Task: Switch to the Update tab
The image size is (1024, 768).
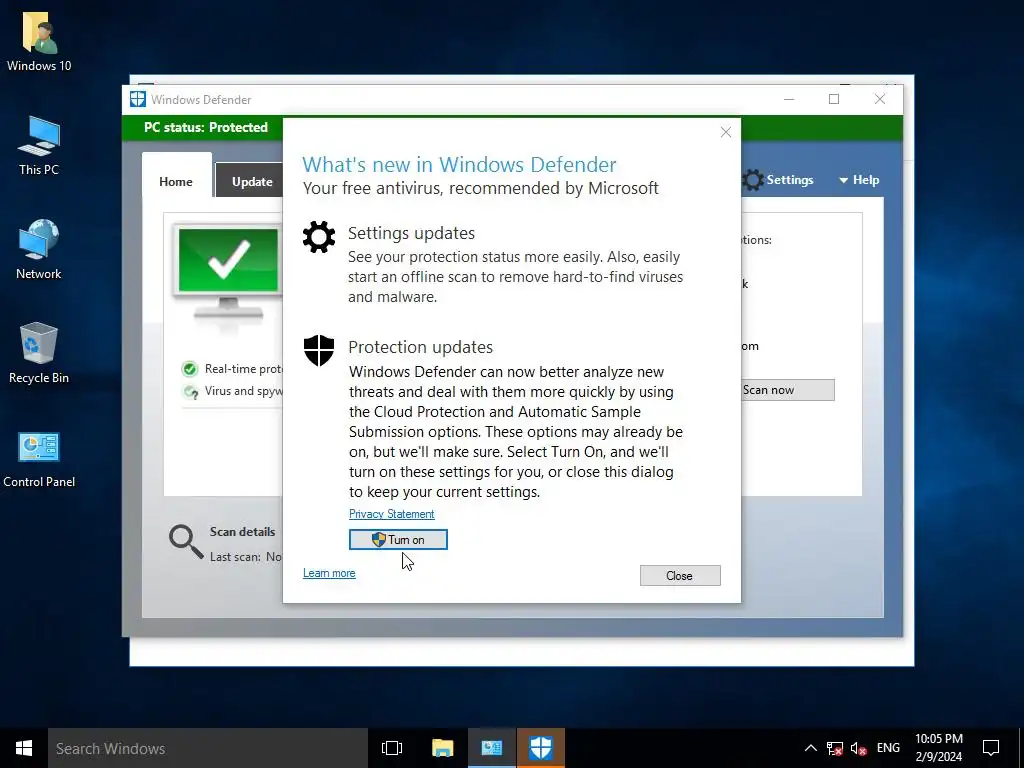Action: pos(251,182)
